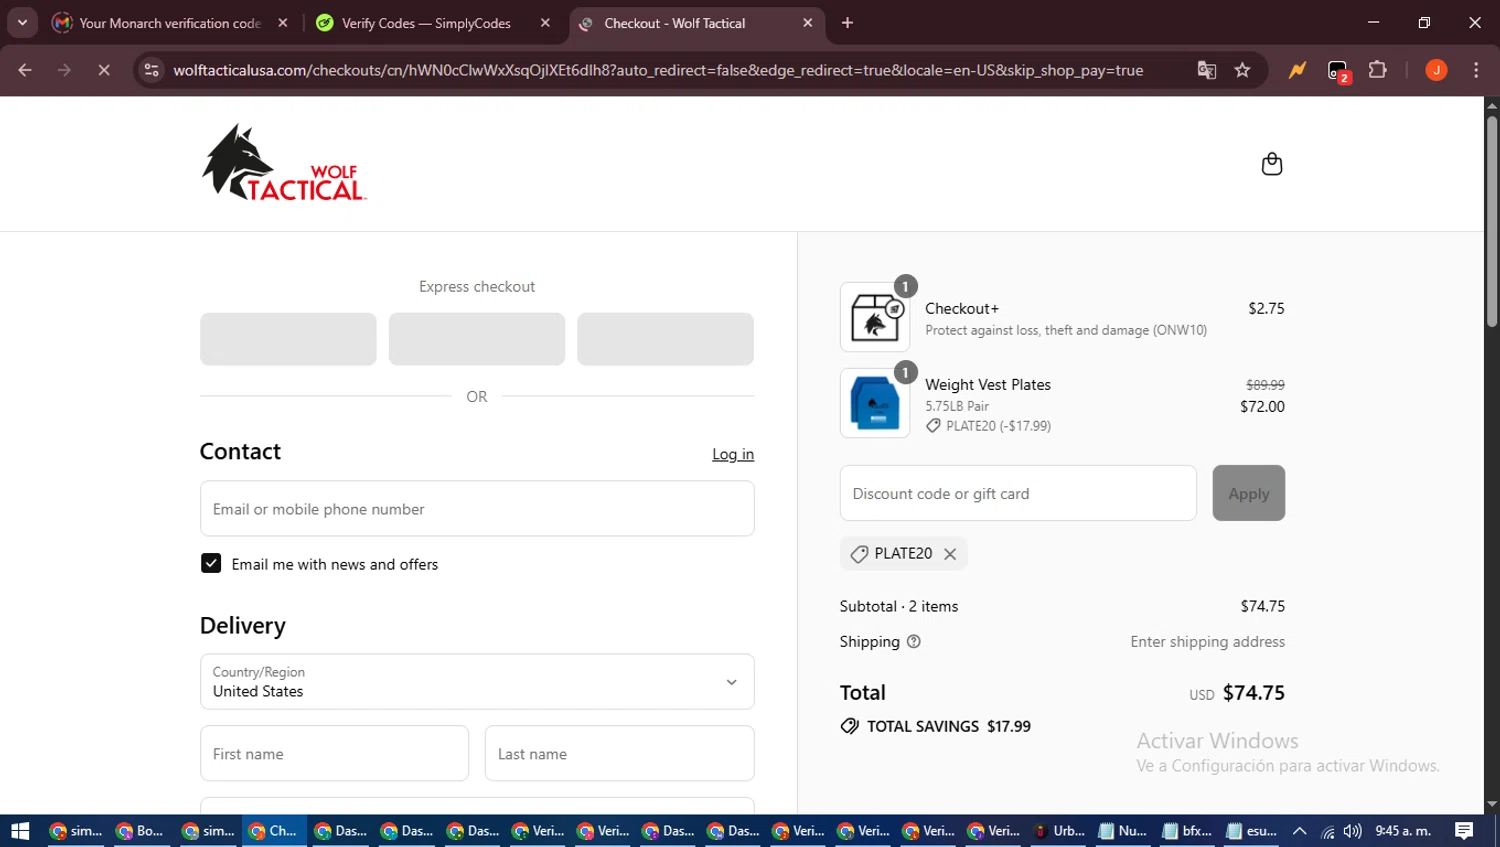The image size is (1500, 847).
Task: Open the Chrome profile avatar J
Action: coord(1436,70)
